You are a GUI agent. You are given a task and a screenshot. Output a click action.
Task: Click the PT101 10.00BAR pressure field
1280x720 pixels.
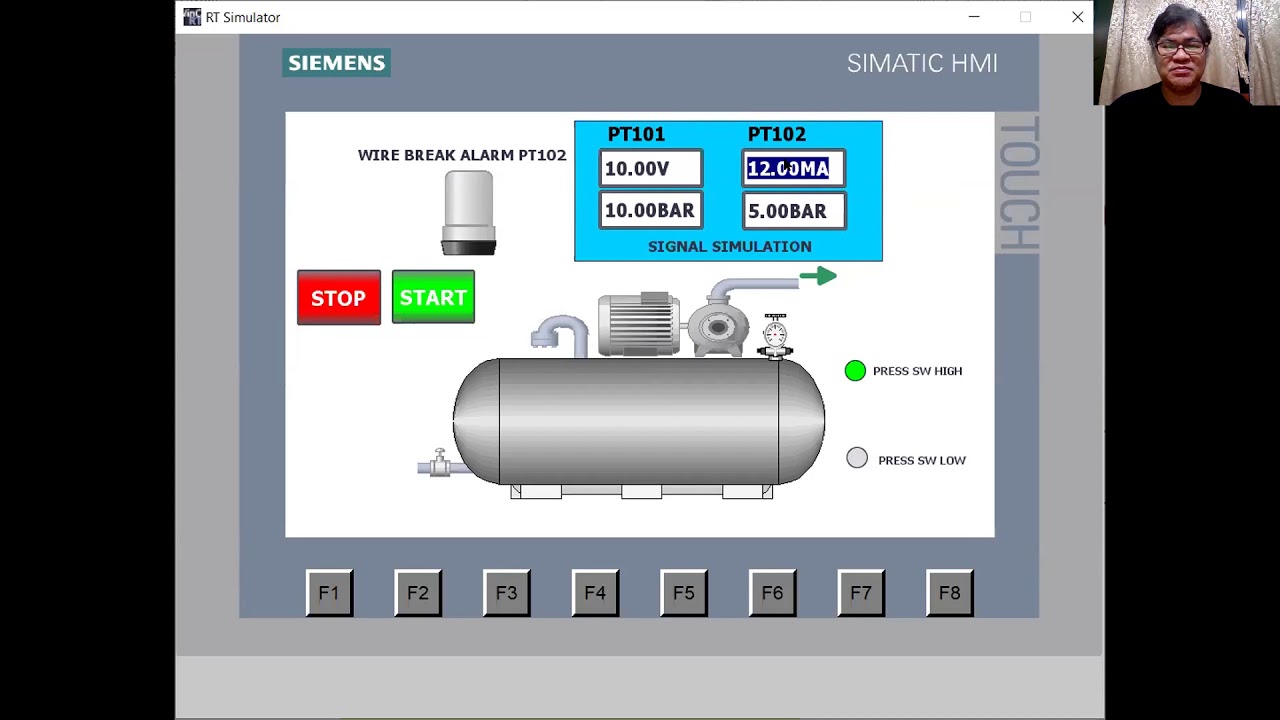tap(651, 211)
